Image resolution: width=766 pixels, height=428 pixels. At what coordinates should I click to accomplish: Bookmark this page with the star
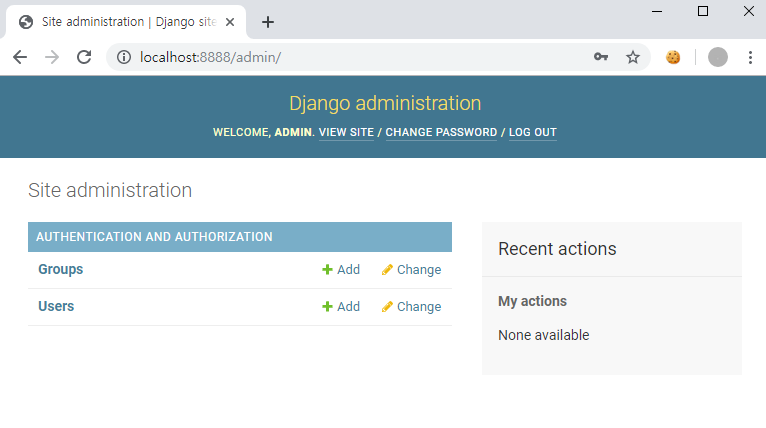633,57
